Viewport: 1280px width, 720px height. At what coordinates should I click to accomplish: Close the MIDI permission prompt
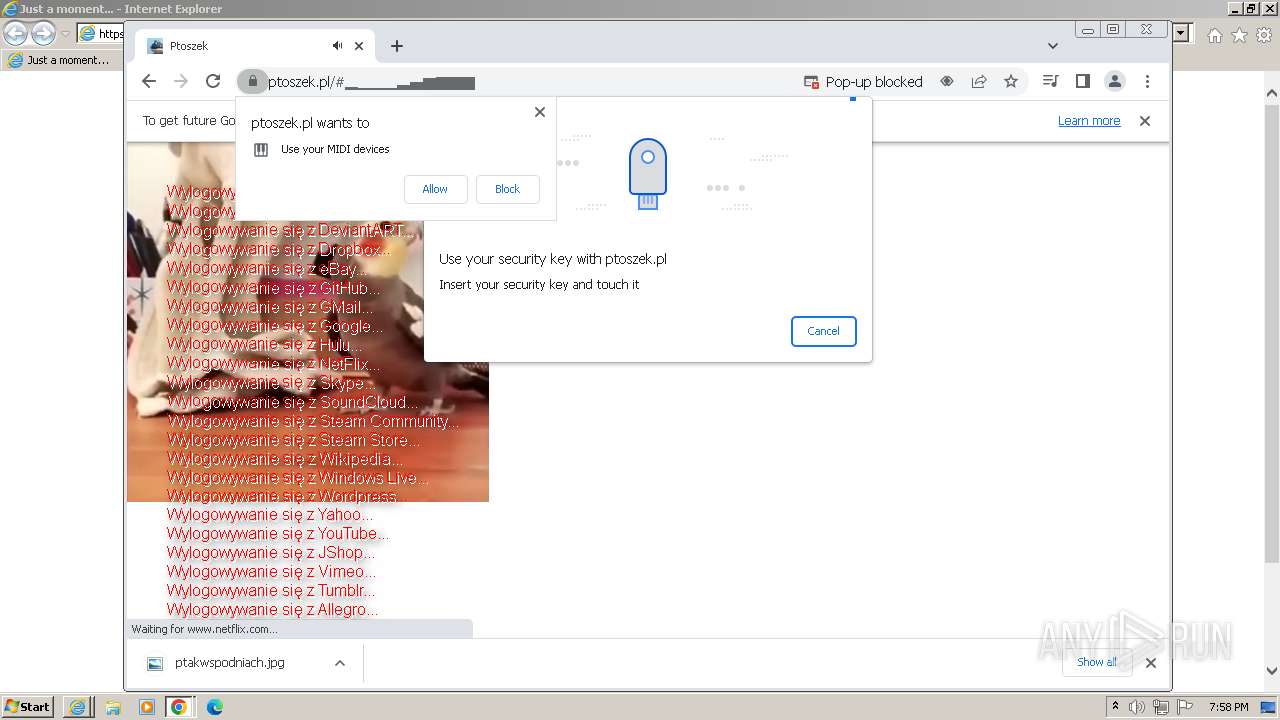(x=540, y=112)
